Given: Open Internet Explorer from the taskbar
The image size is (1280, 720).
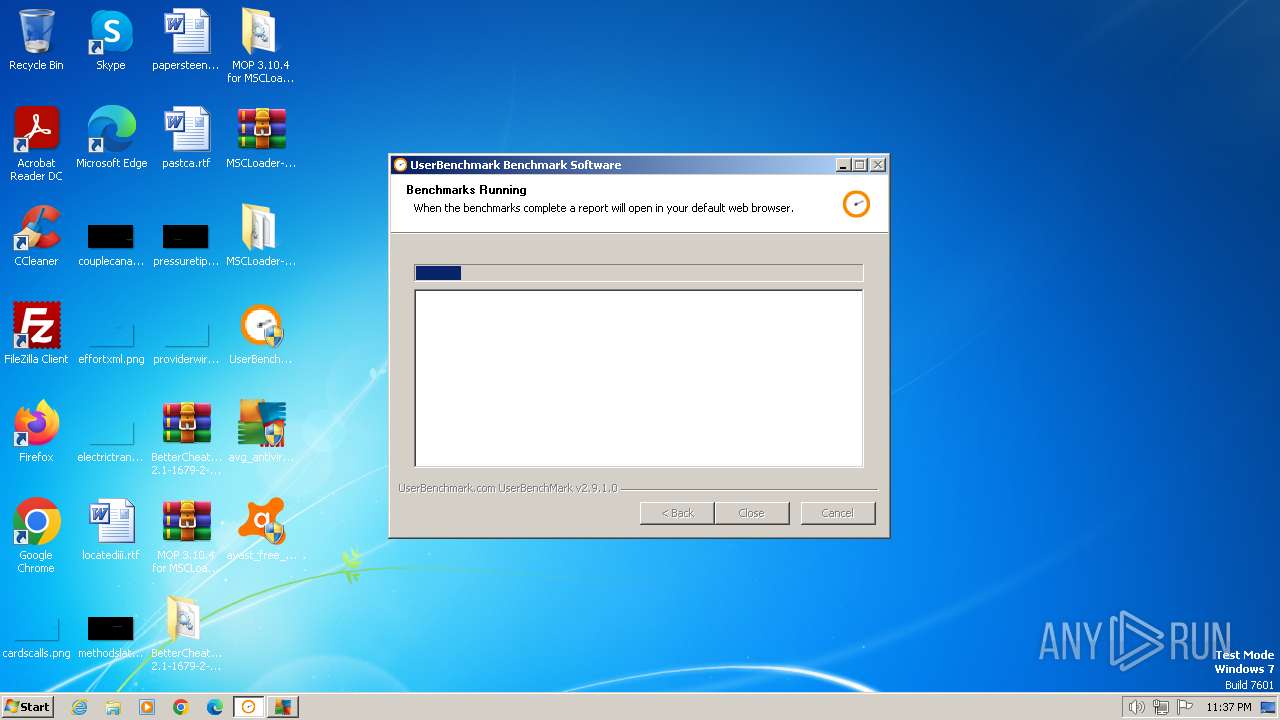Looking at the screenshot, I should point(80,707).
